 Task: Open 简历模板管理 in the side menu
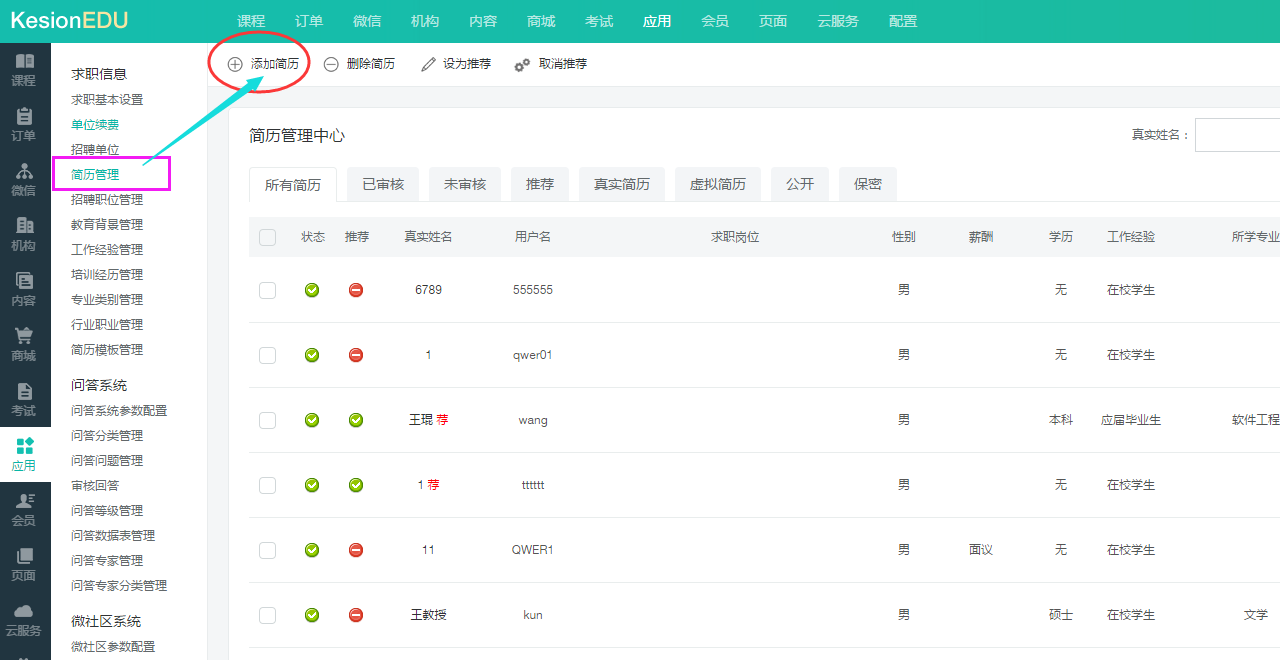107,350
